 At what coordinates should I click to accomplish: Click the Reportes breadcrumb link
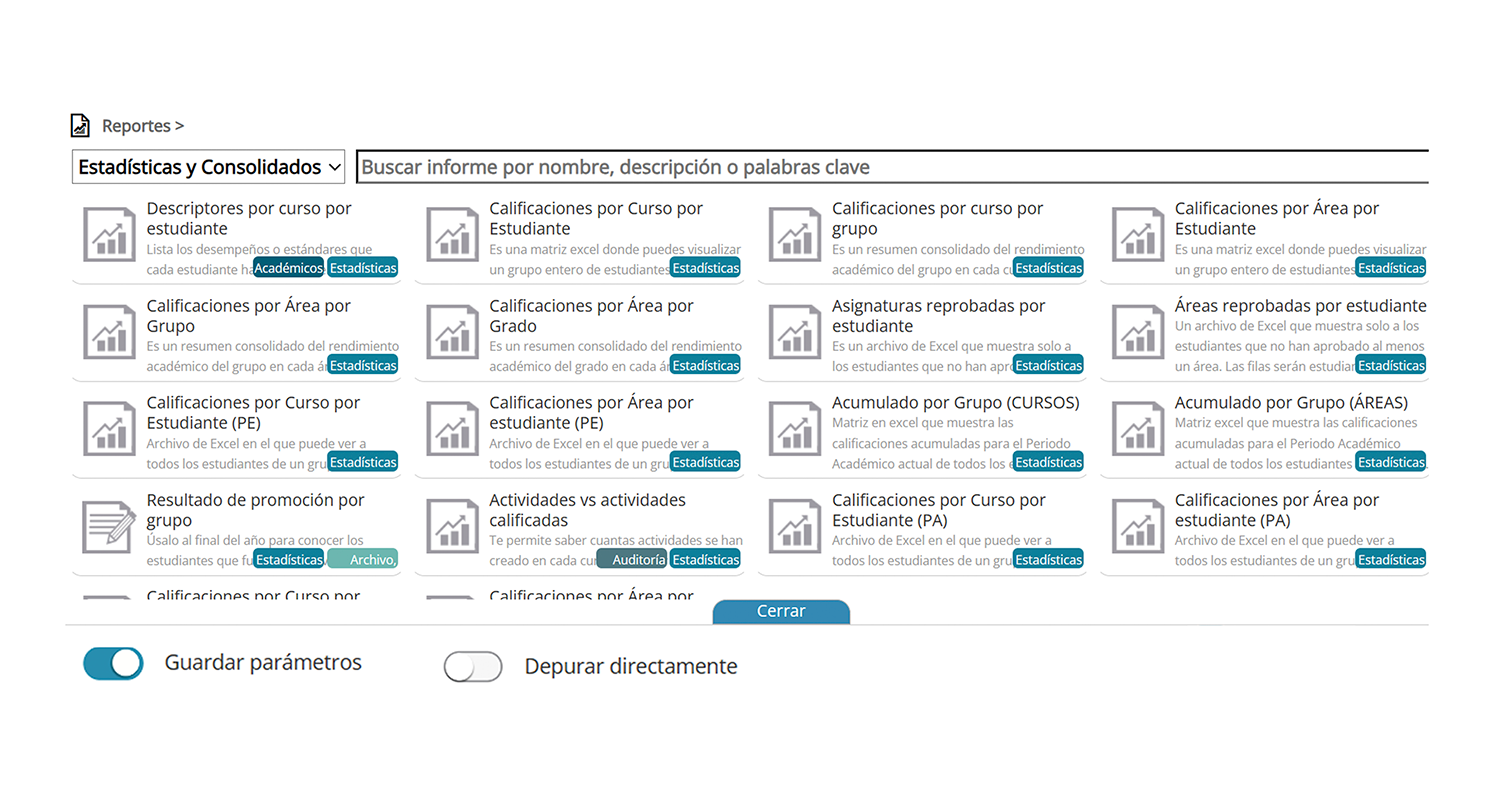[136, 126]
